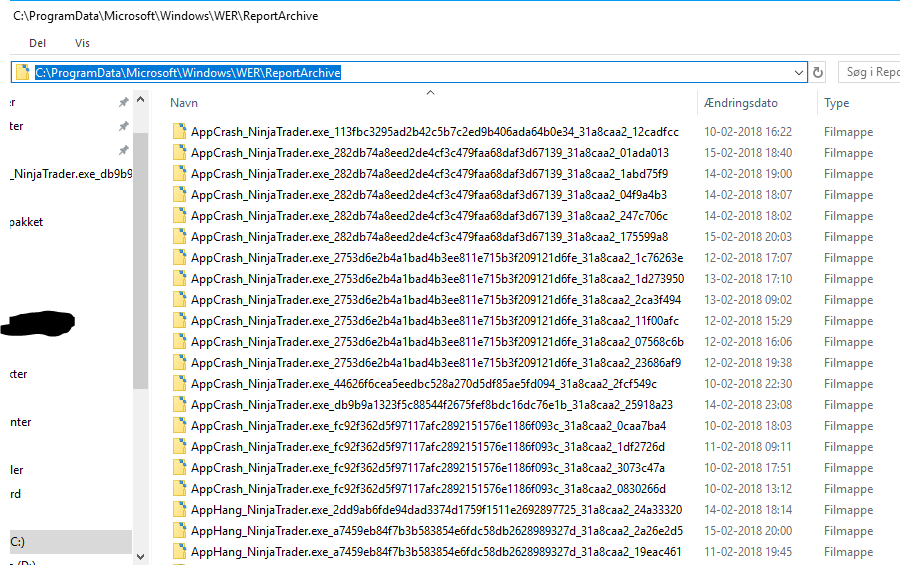Click navigation pane scrollbar up arrow

141,100
